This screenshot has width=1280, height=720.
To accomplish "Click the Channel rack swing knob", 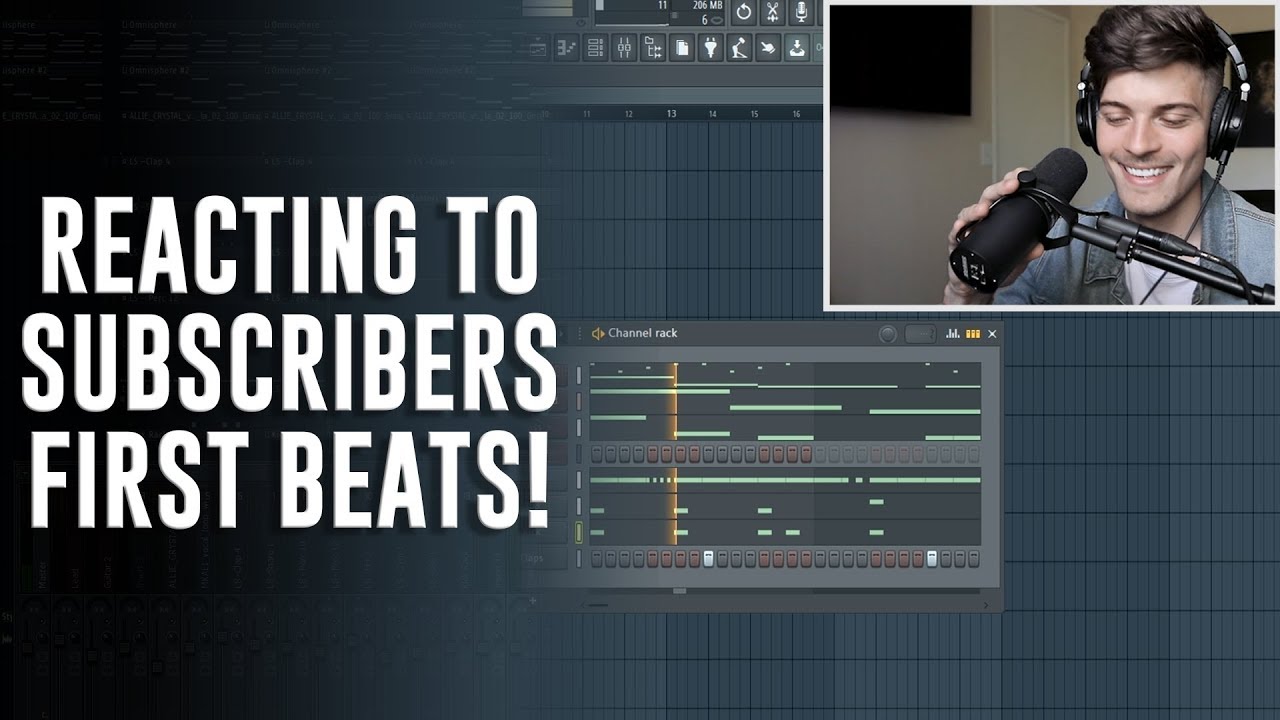I will click(888, 334).
